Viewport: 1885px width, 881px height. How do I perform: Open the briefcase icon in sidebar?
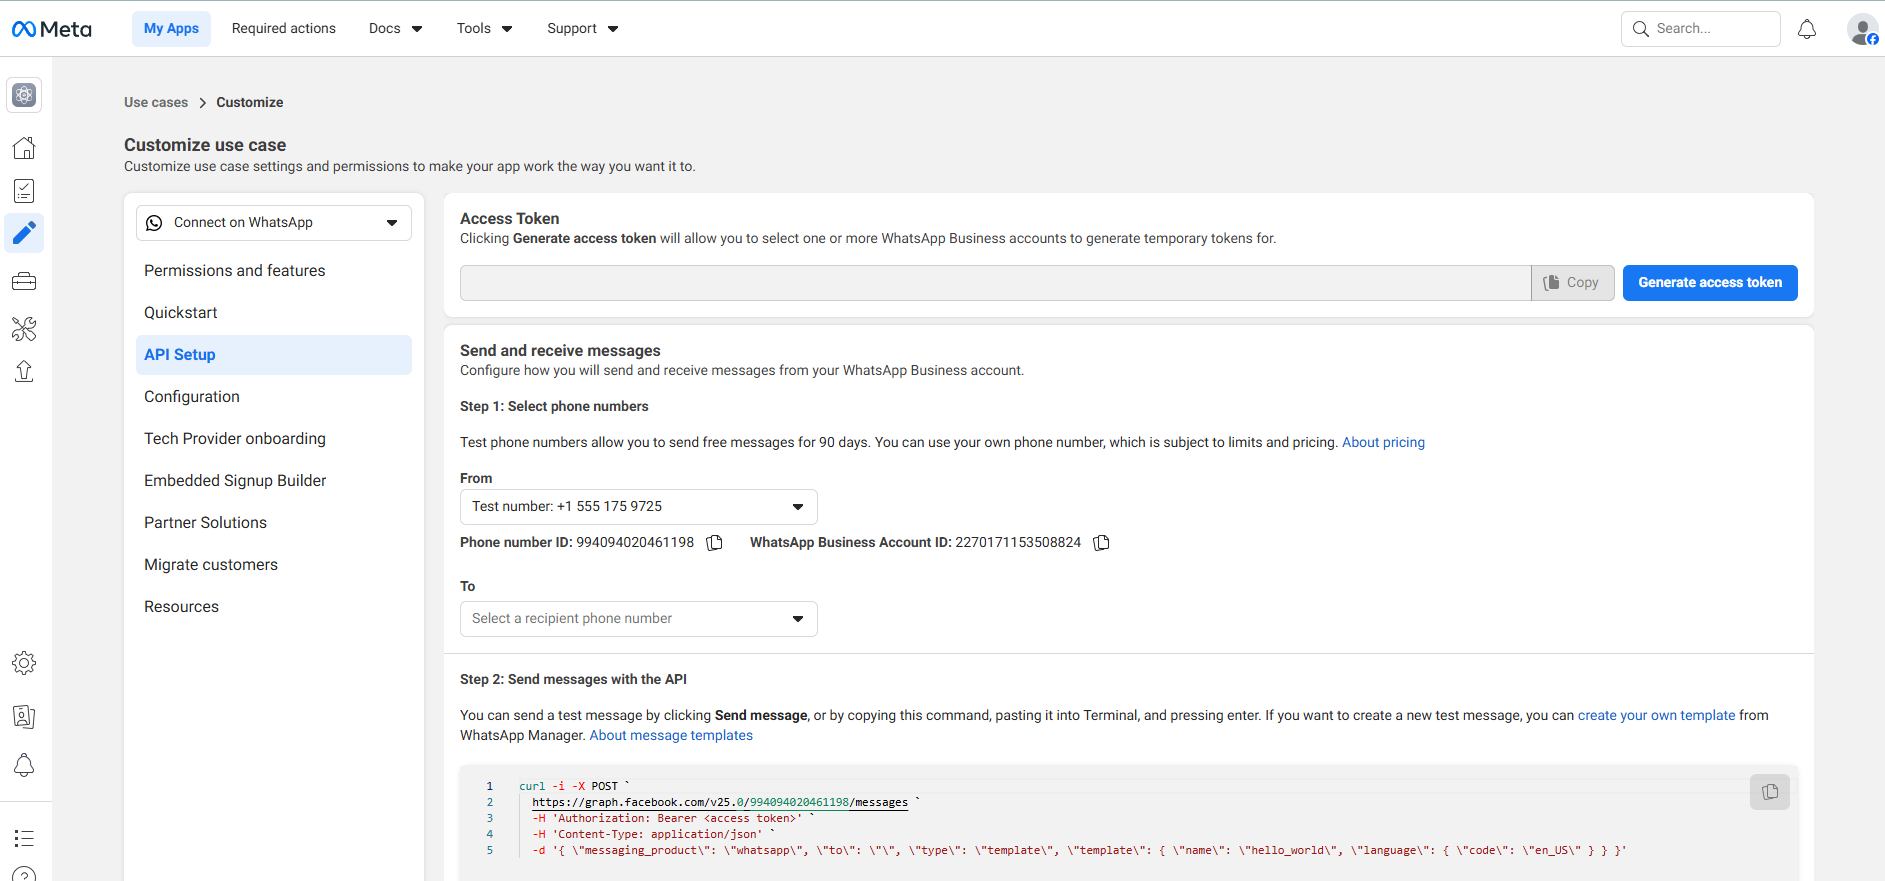point(24,282)
